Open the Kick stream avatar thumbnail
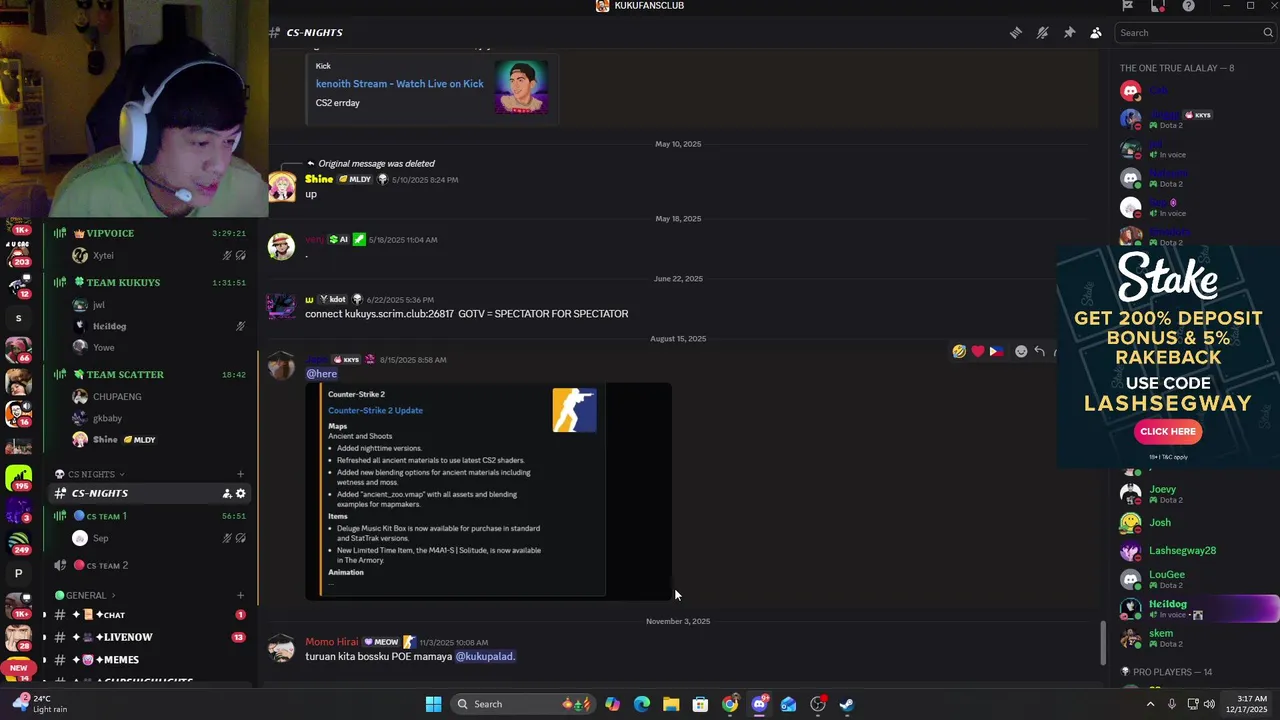 pyautogui.click(x=521, y=87)
